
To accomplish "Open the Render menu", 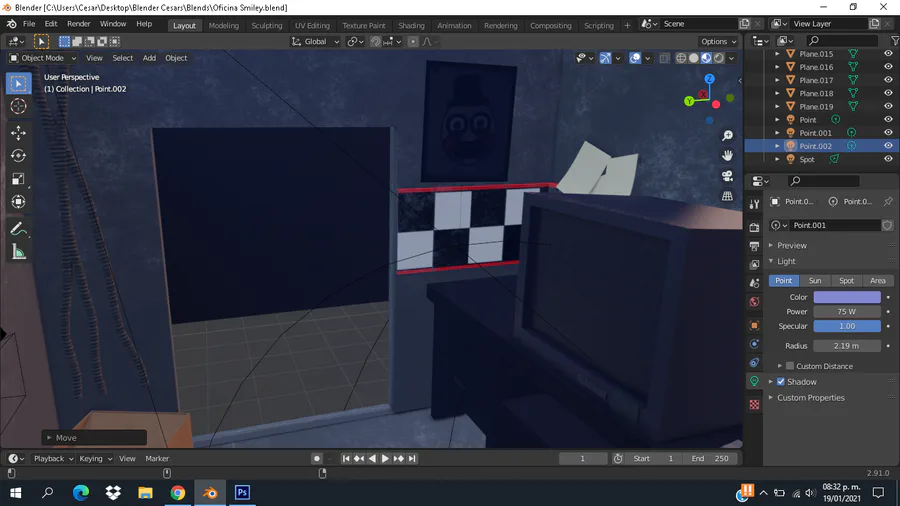I will (x=79, y=24).
